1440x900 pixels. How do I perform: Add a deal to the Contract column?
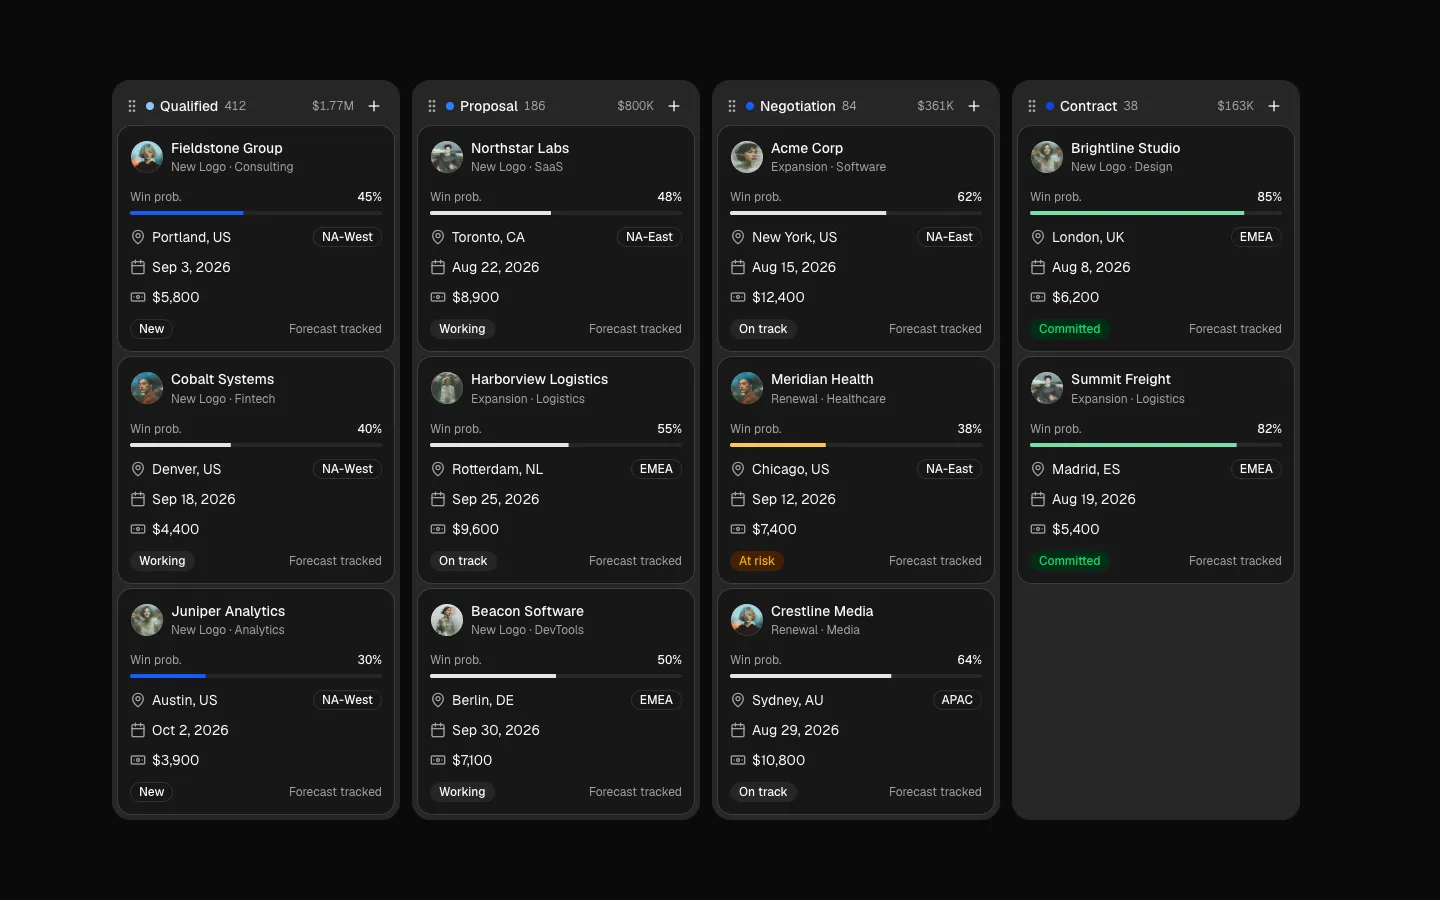coord(1274,106)
